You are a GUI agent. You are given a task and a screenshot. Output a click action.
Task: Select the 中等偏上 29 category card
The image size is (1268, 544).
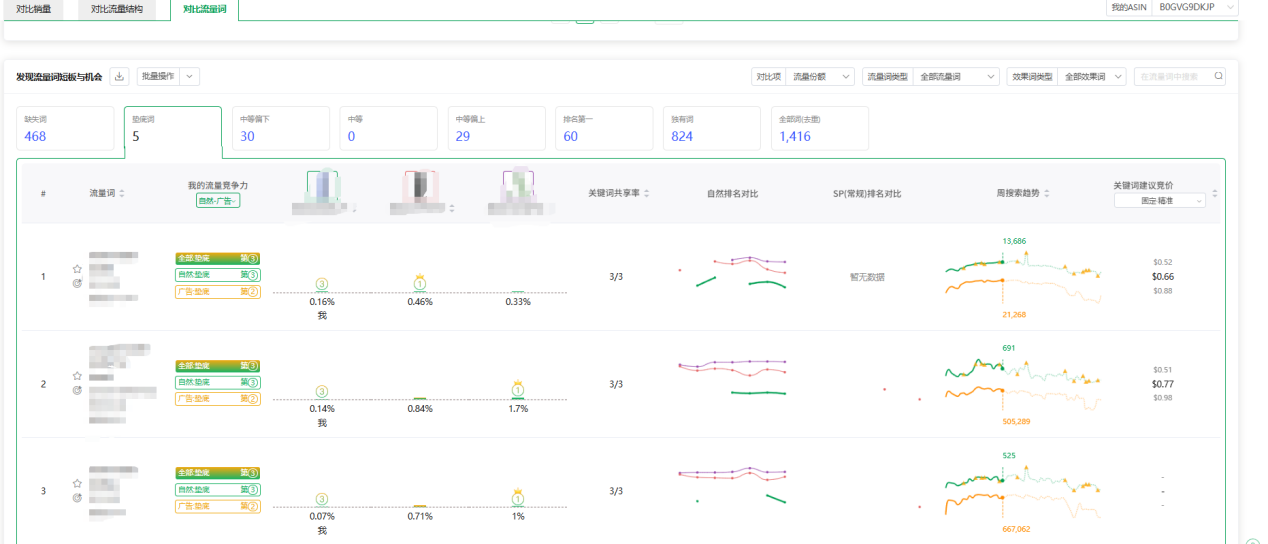click(x=496, y=128)
